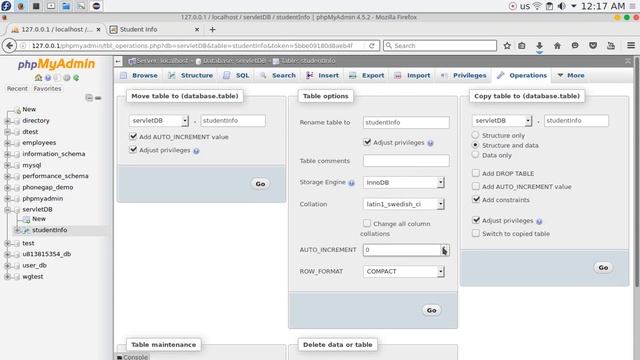Screen dimensions: 640x360
Task: Click the Search tab magnifier icon
Action: pos(263,76)
